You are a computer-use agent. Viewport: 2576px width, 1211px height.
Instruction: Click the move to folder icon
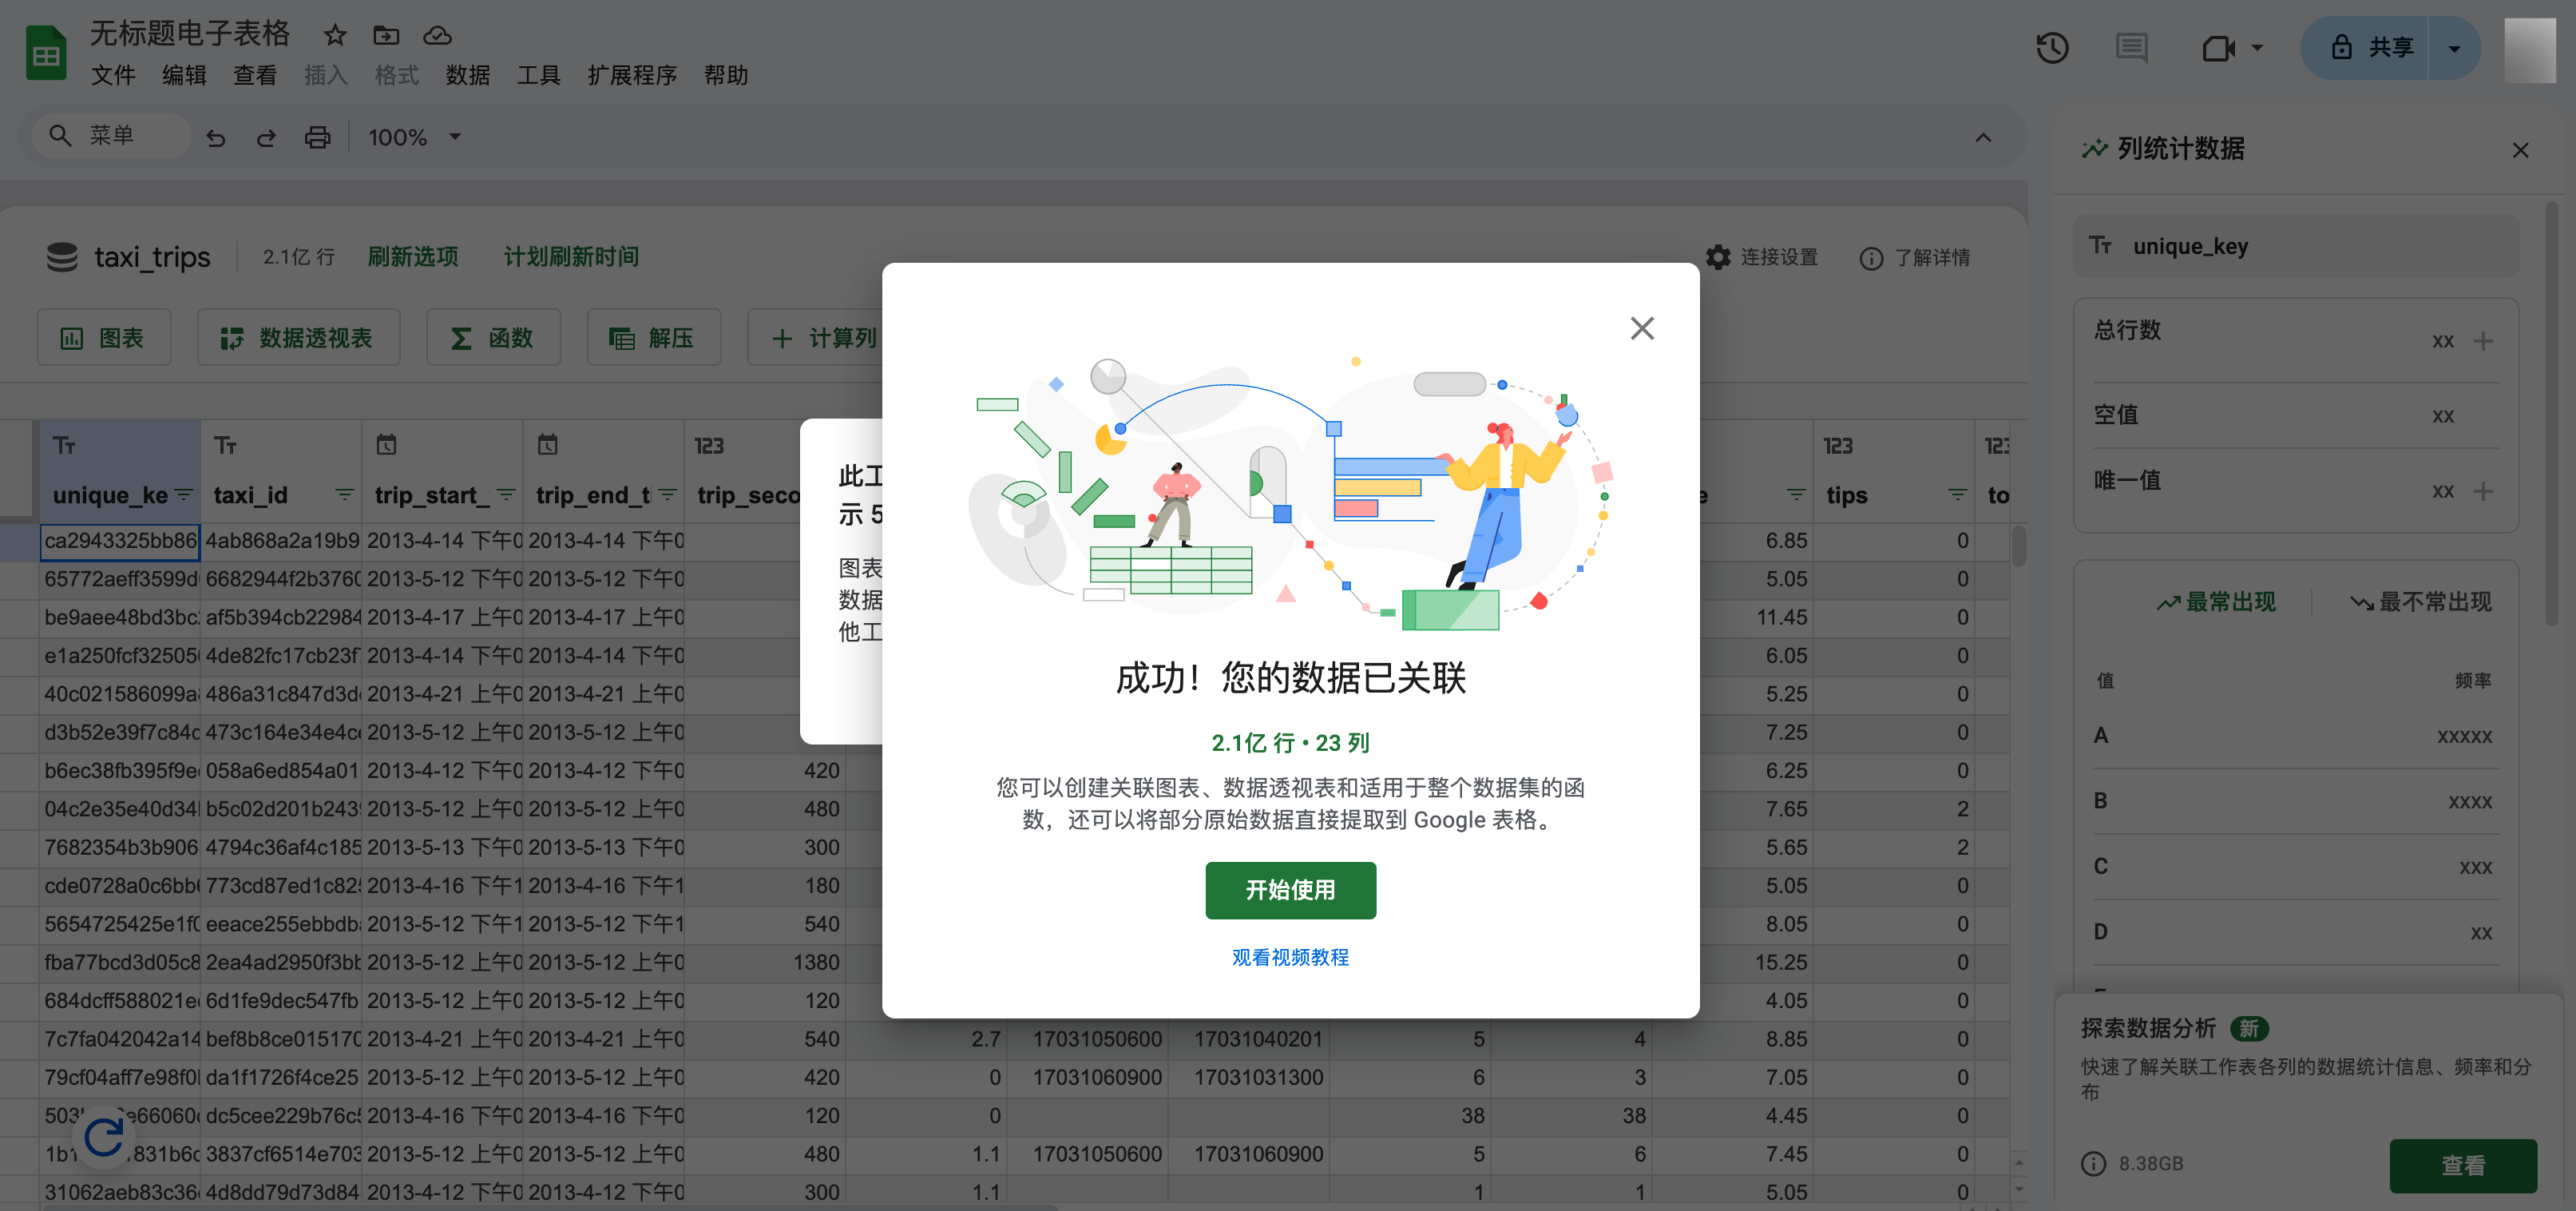coord(386,36)
